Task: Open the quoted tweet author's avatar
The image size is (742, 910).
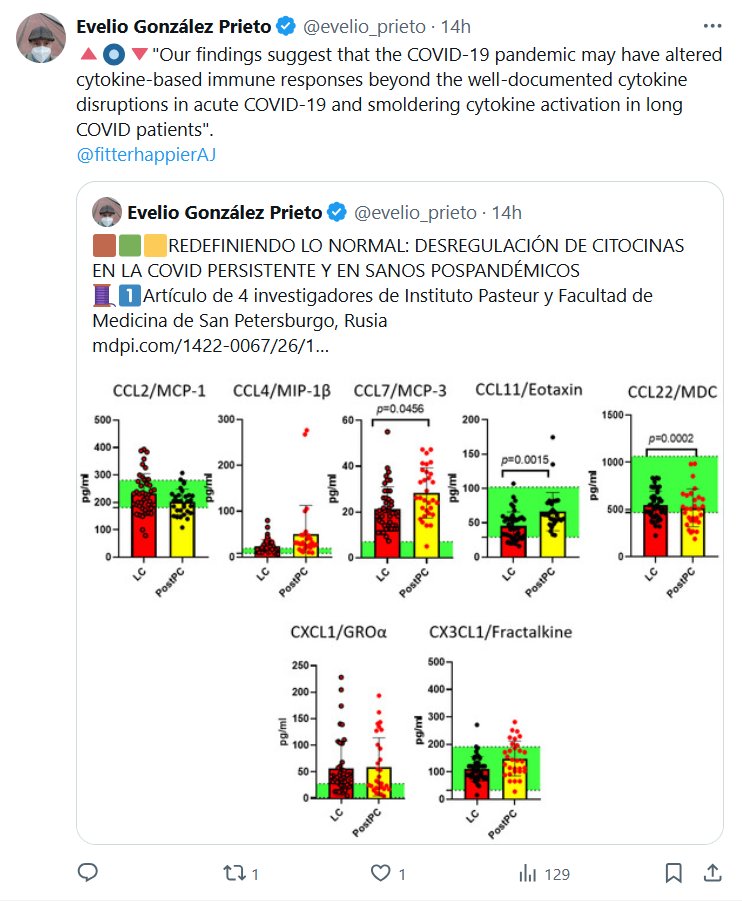Action: pos(106,212)
